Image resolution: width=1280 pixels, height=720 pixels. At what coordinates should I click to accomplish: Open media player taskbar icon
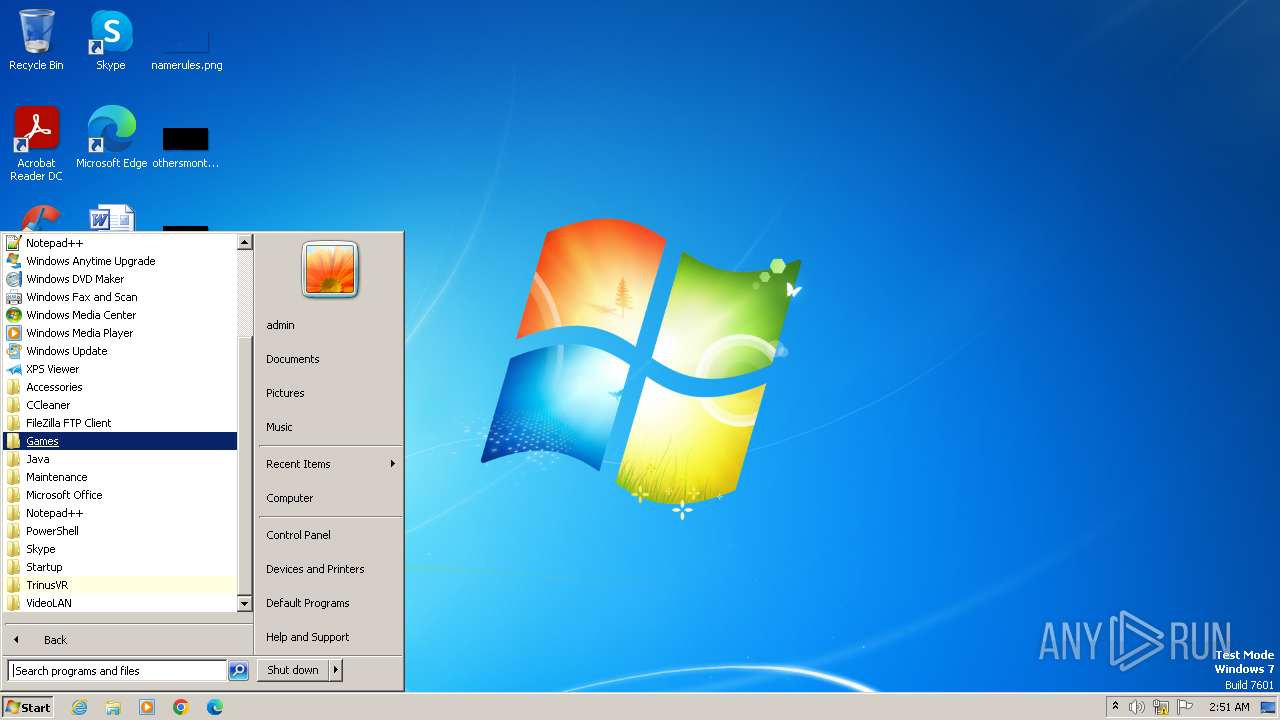coord(147,707)
